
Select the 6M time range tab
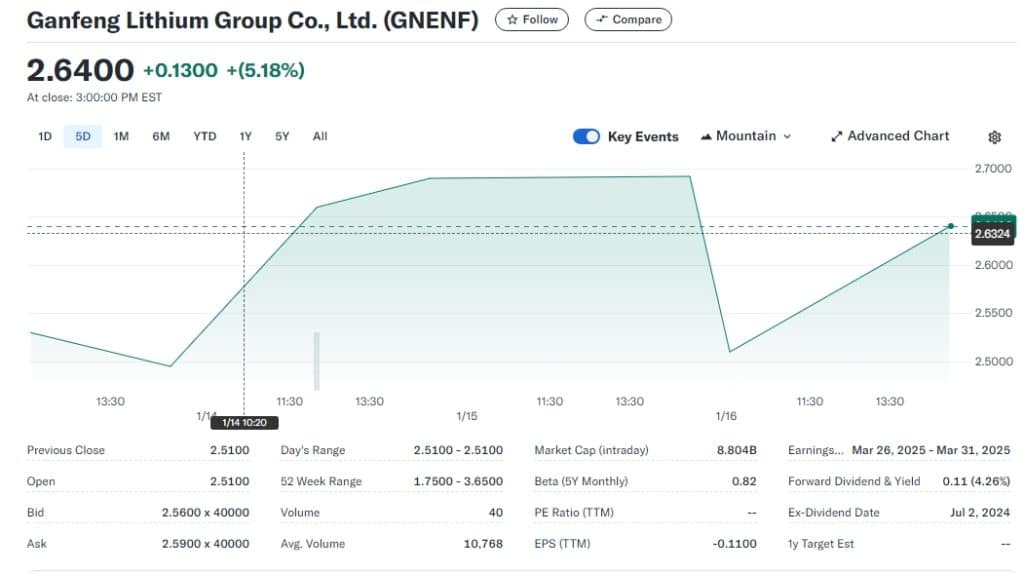coord(161,137)
